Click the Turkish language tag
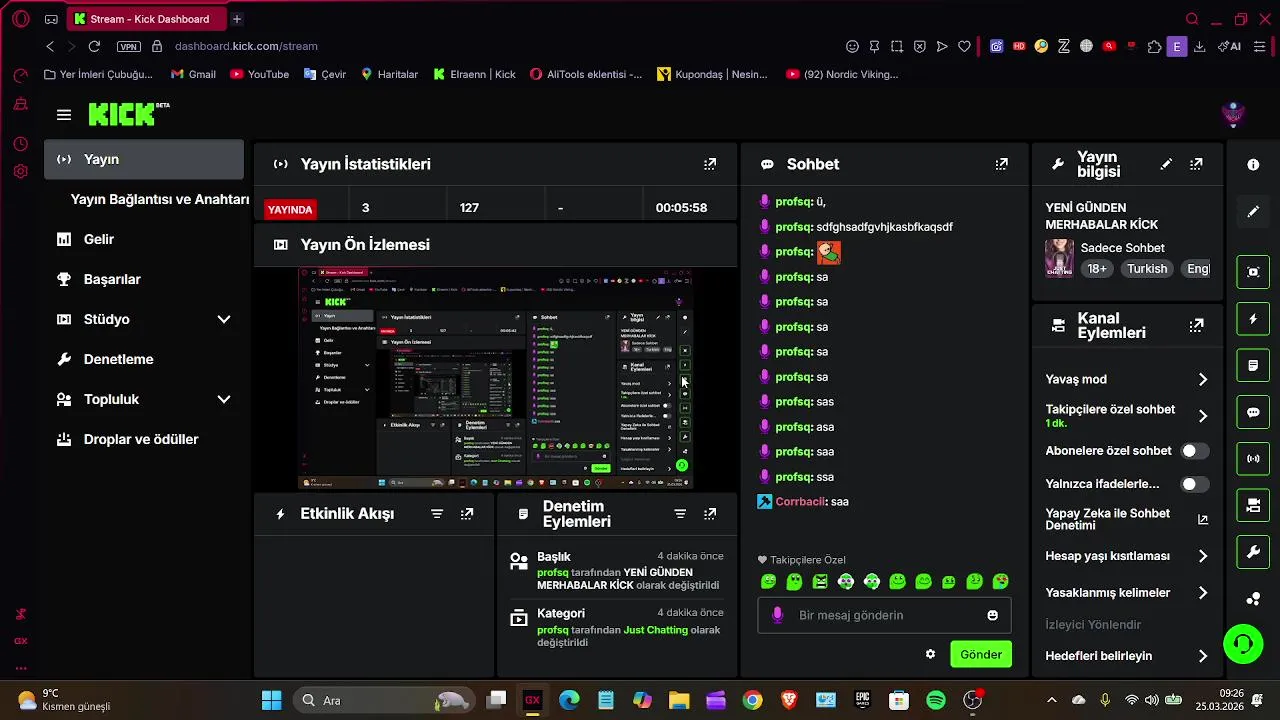Image resolution: width=1280 pixels, height=720 pixels. tap(1147, 268)
